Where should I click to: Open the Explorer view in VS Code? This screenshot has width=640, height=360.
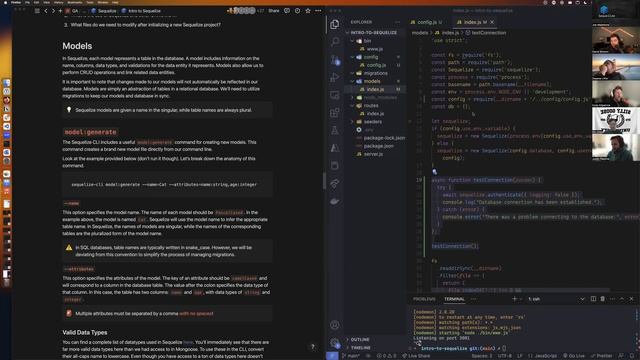coord(335,24)
